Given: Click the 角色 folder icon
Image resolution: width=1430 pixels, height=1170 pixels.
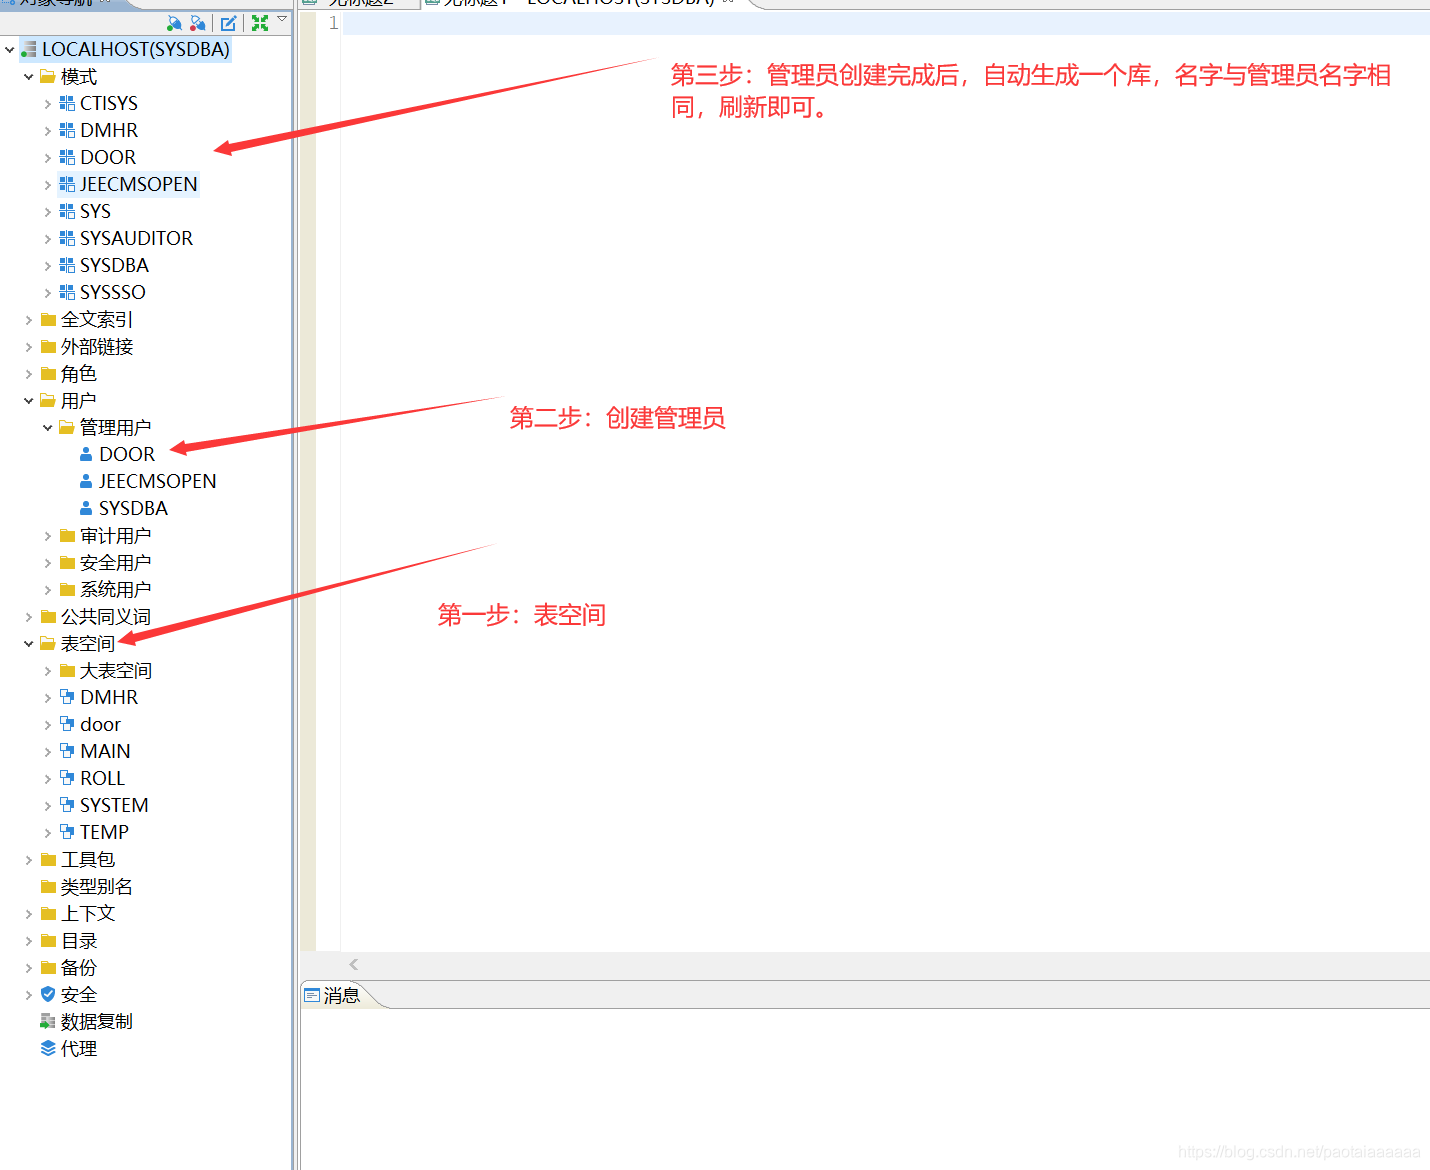Looking at the screenshot, I should coord(48,373).
